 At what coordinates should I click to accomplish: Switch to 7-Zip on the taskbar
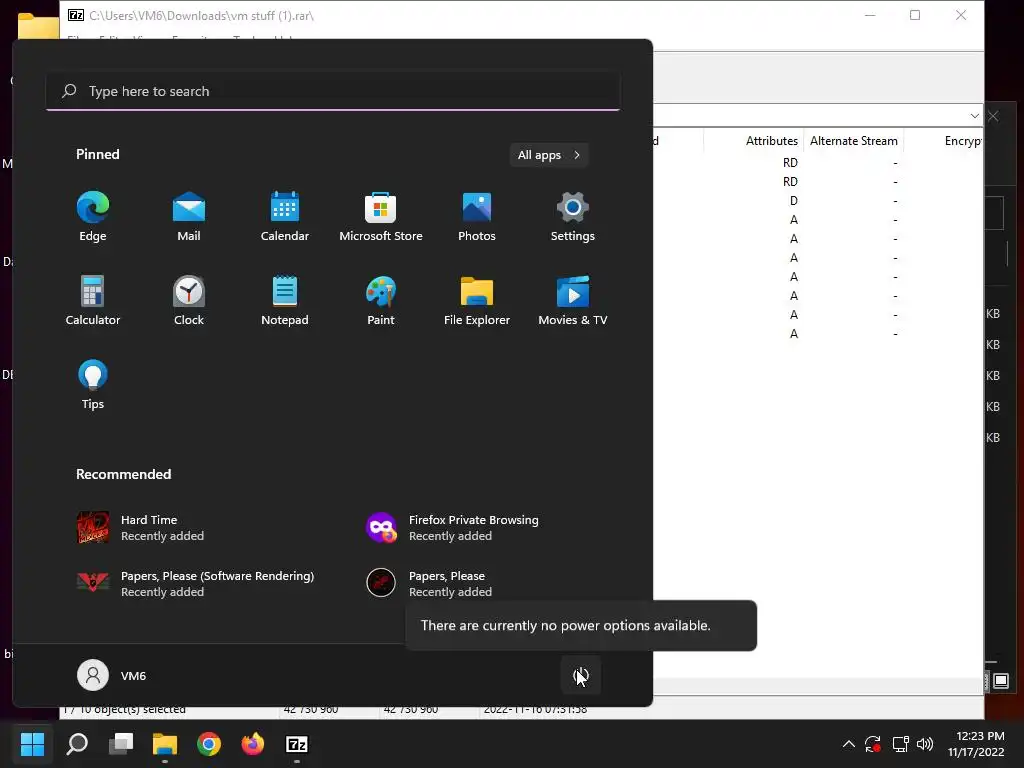point(297,744)
